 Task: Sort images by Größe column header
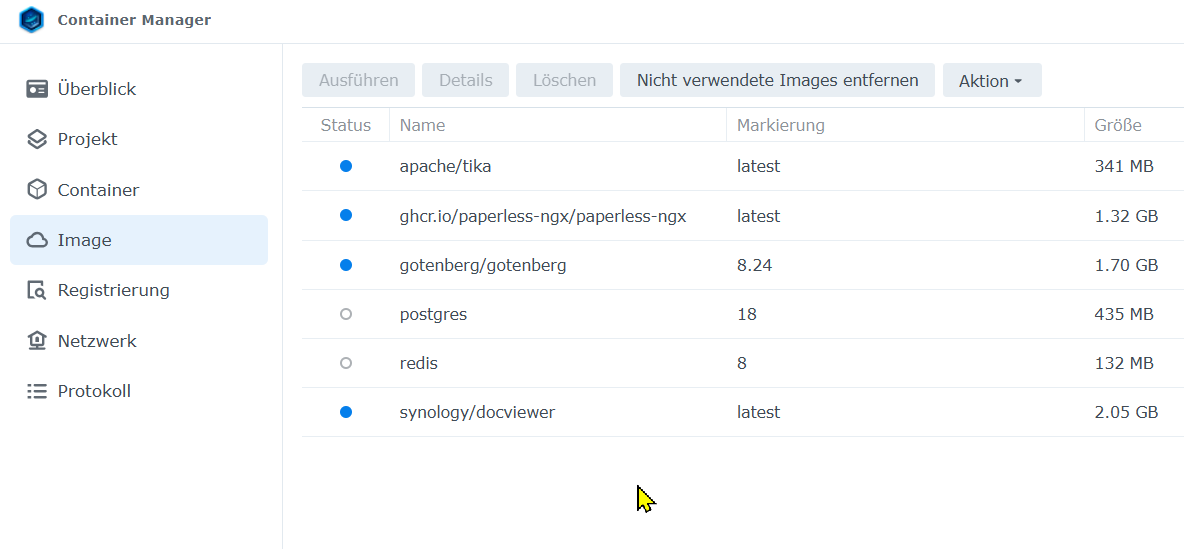[1118, 125]
